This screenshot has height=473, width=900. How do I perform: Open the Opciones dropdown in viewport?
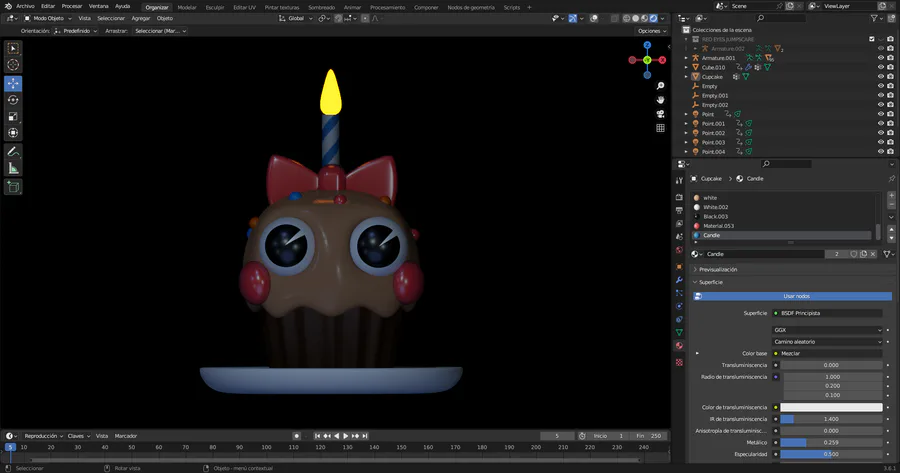[x=651, y=31]
